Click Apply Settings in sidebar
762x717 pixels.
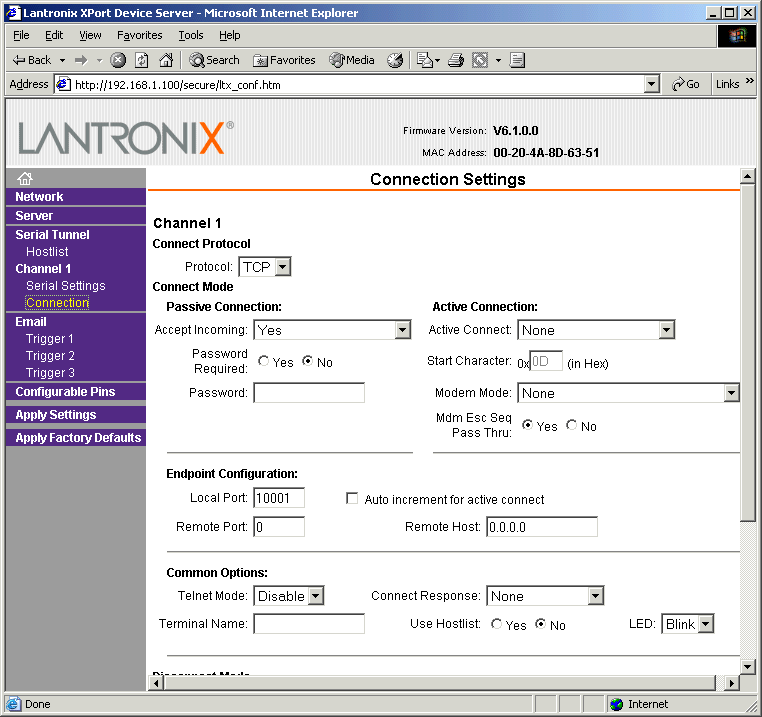pyautogui.click(x=56, y=415)
